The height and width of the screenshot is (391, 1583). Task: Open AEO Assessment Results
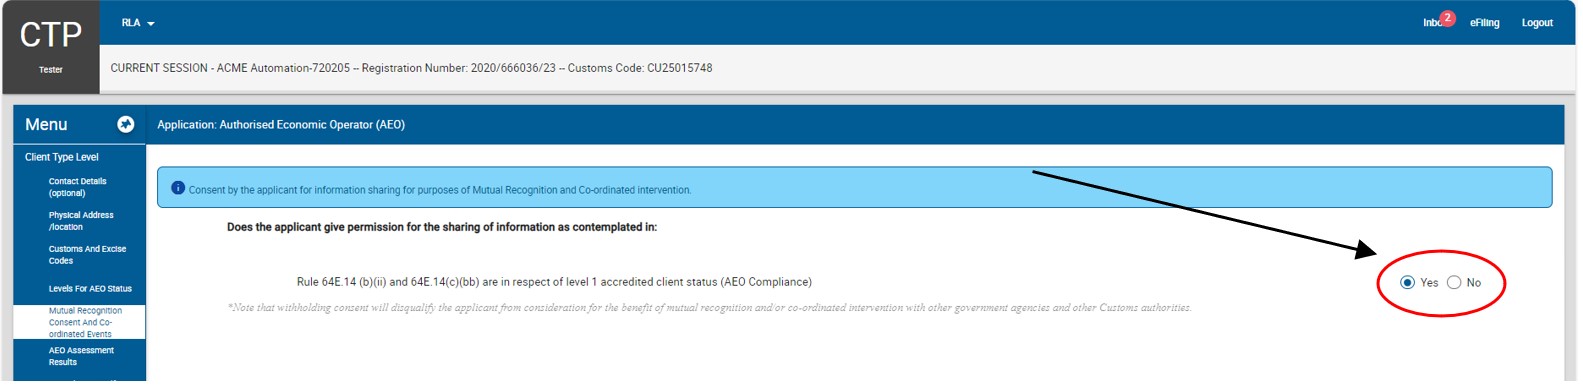81,356
